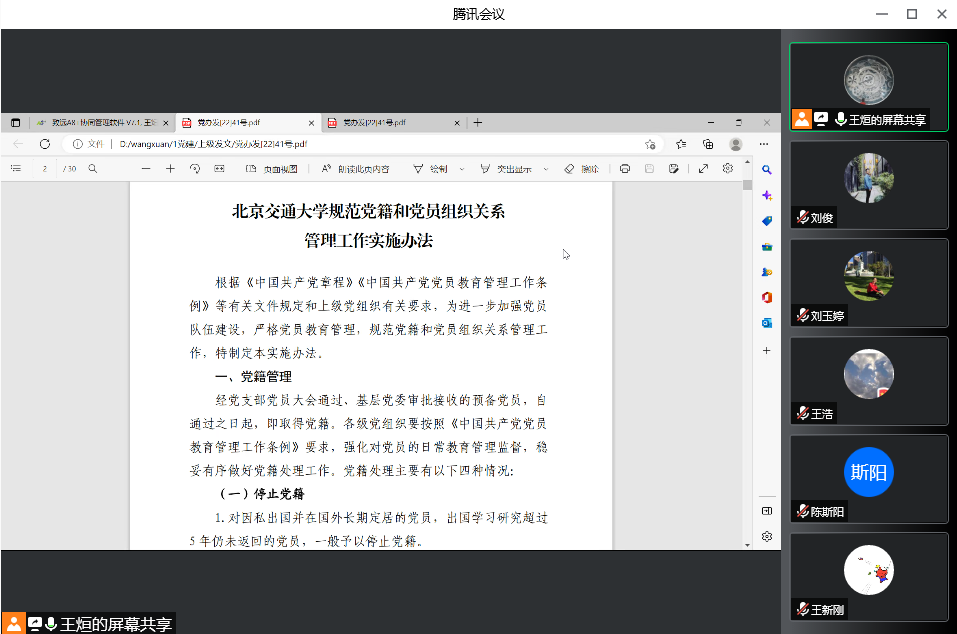
Task: Toggle 王浩's muted microphone icon
Action: coord(802,413)
